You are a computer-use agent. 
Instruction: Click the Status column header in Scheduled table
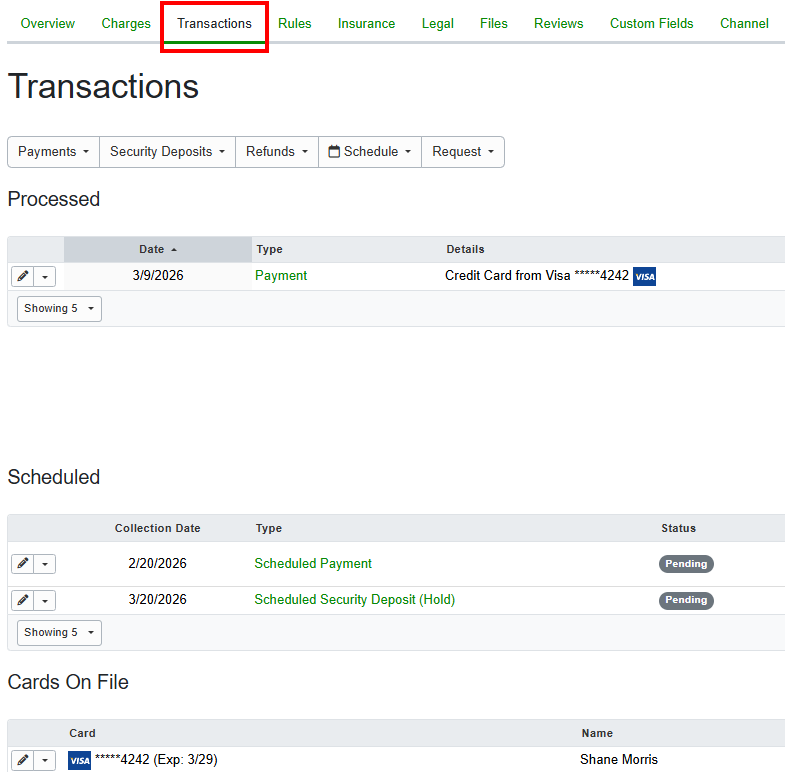(678, 528)
